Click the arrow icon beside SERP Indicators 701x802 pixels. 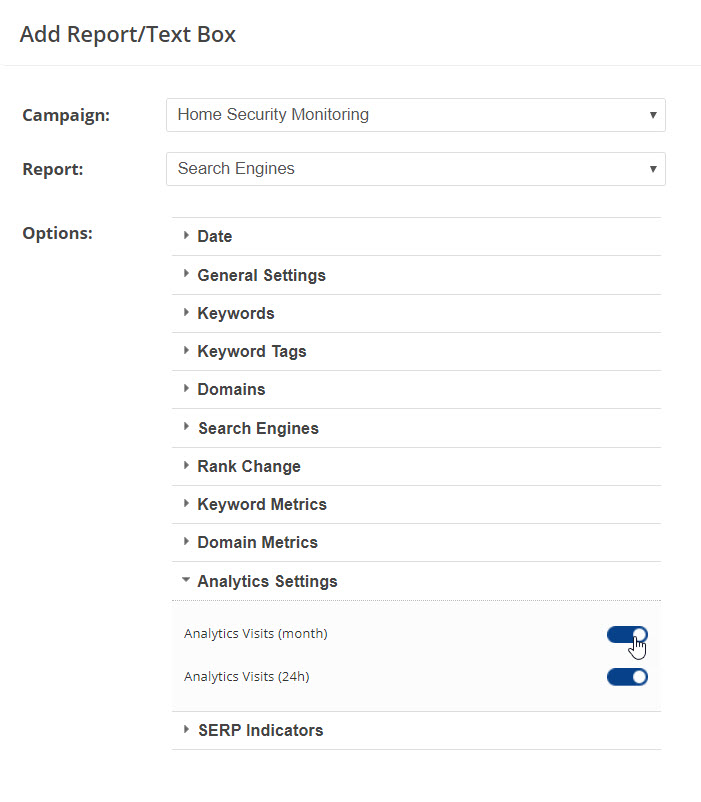coord(186,729)
